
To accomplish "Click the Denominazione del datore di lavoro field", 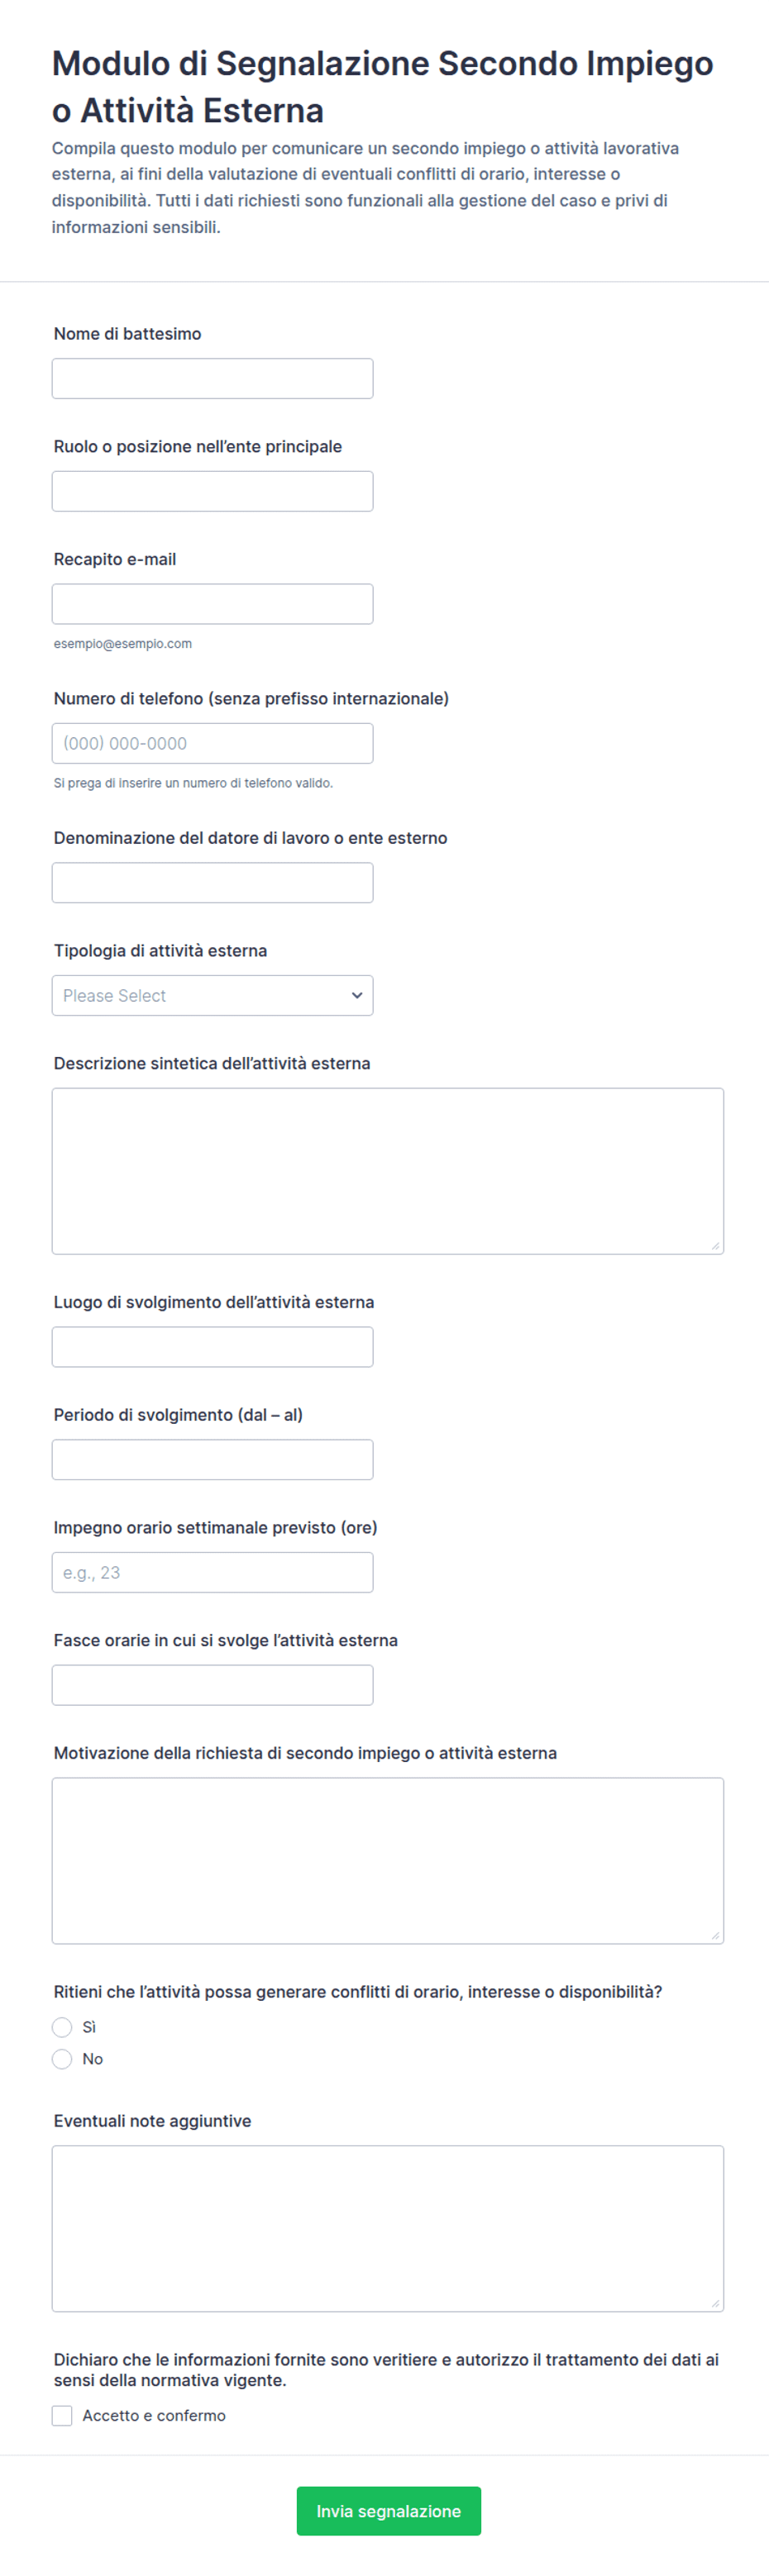I will [x=212, y=883].
